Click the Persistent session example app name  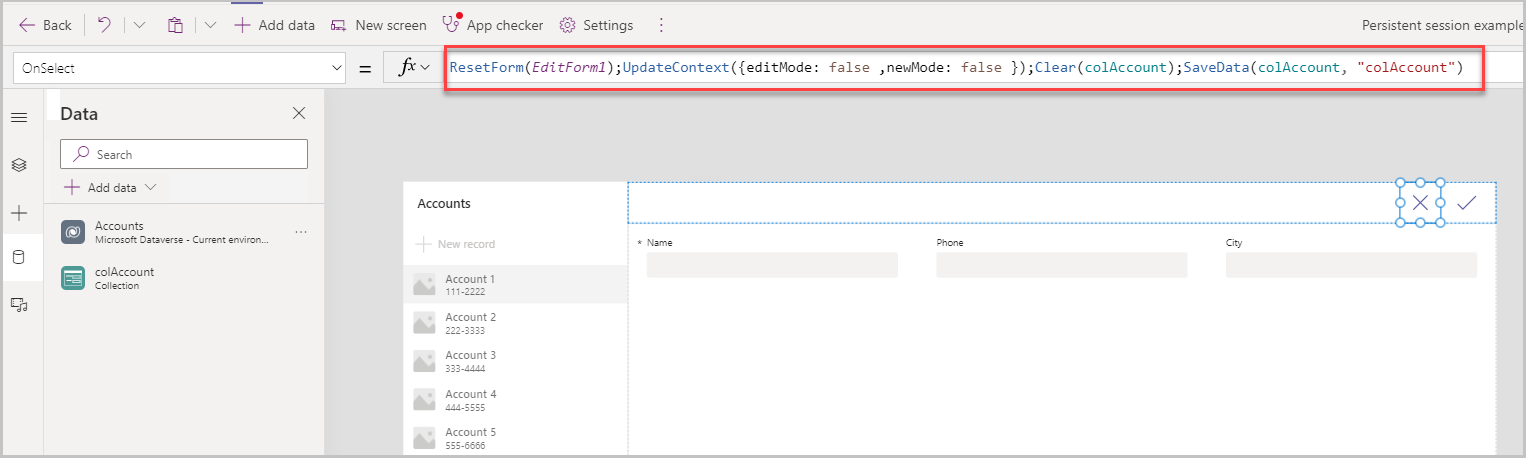[1443, 25]
